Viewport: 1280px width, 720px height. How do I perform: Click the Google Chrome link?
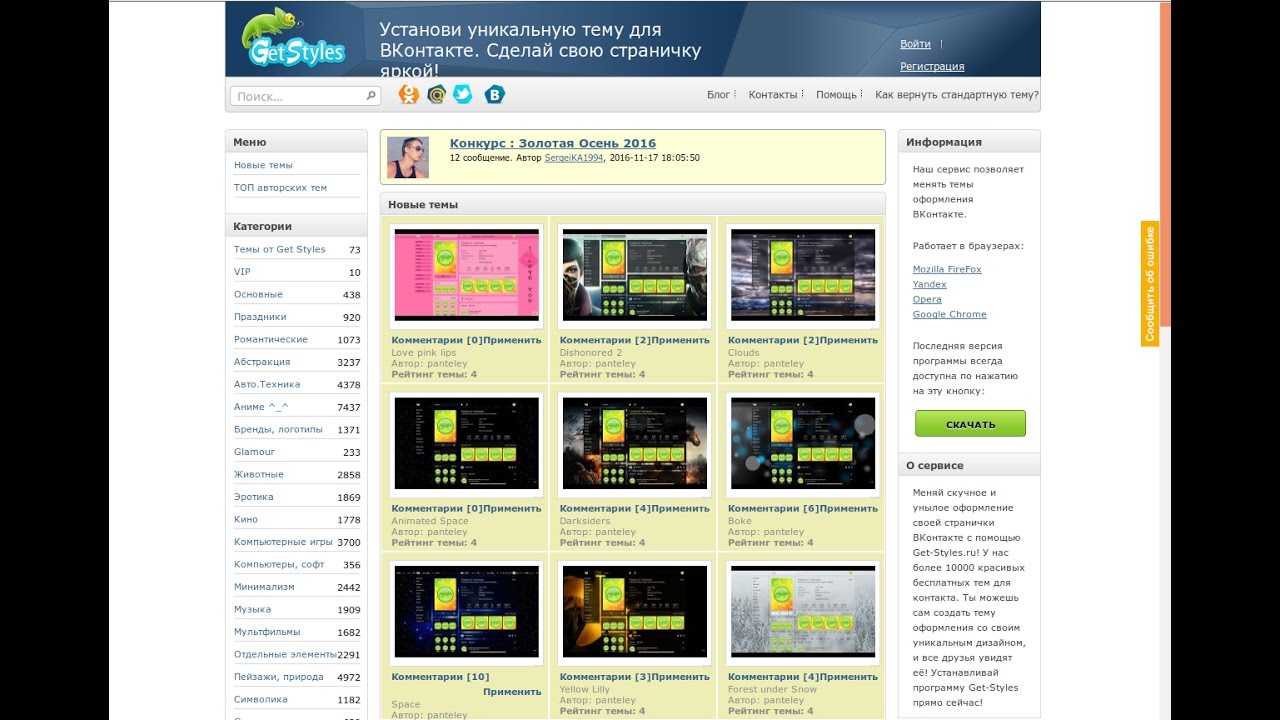(x=949, y=314)
